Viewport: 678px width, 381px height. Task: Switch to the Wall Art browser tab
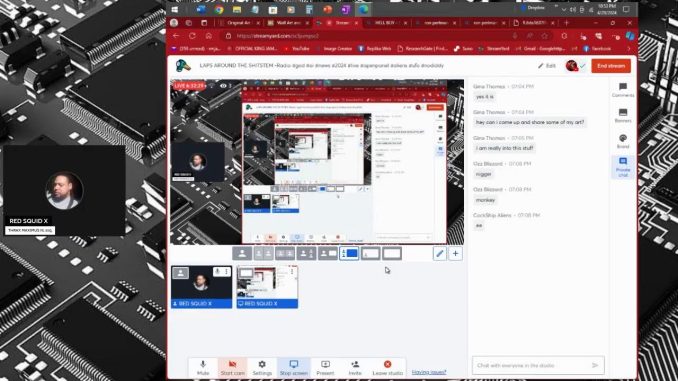pos(288,22)
